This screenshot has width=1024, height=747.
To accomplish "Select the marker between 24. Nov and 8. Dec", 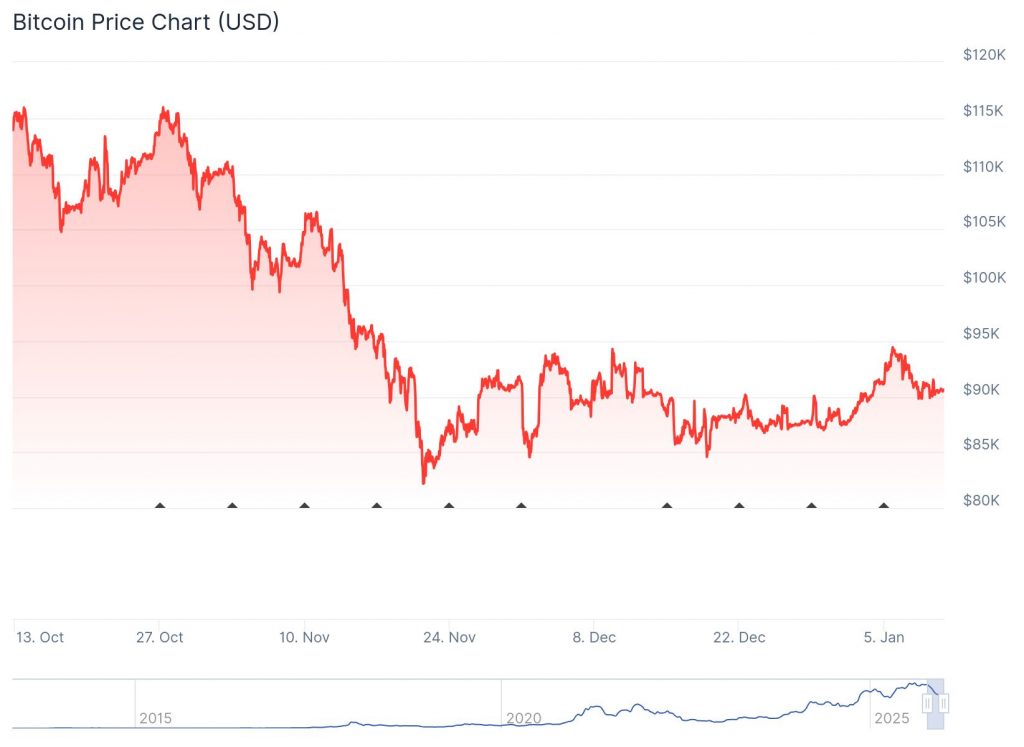I will coord(521,506).
